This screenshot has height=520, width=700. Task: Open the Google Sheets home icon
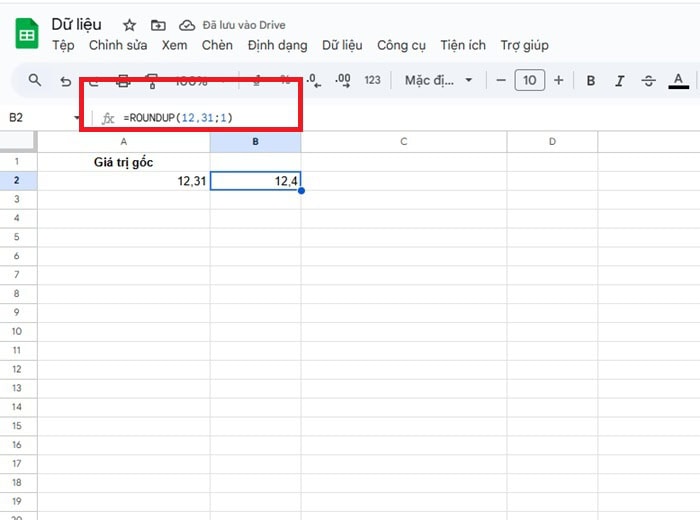(27, 33)
